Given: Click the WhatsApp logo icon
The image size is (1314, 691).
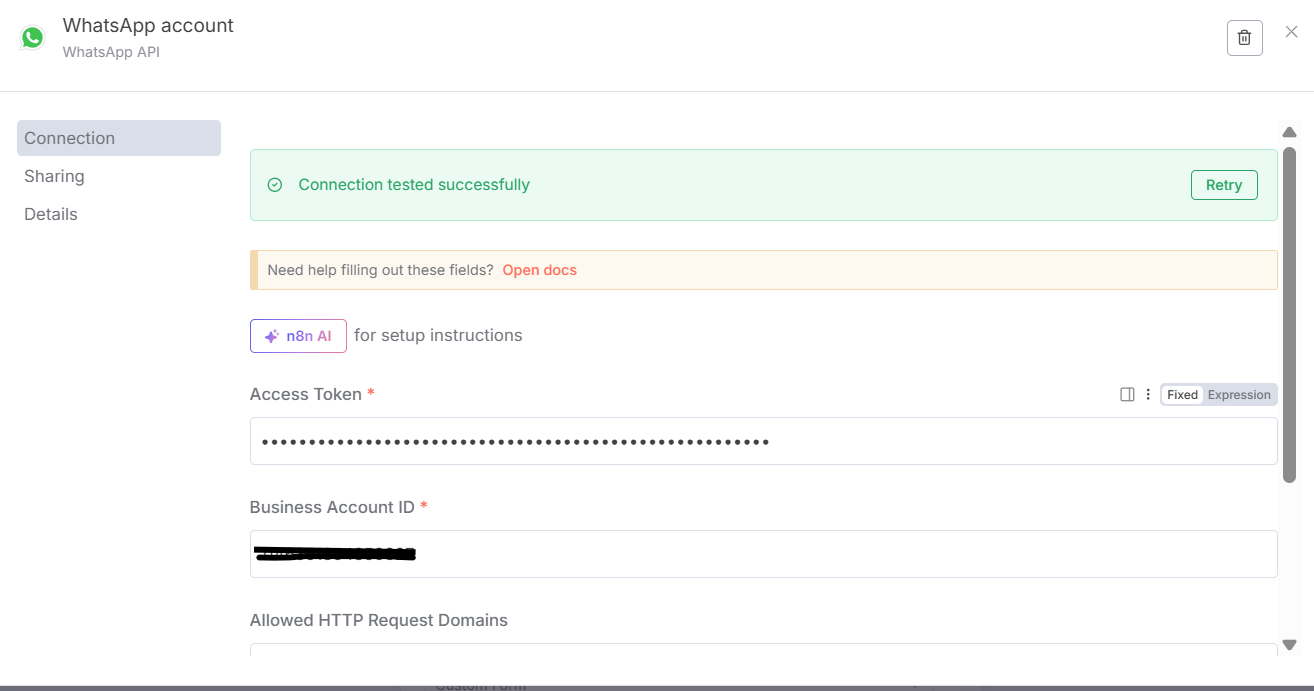Looking at the screenshot, I should (x=33, y=38).
